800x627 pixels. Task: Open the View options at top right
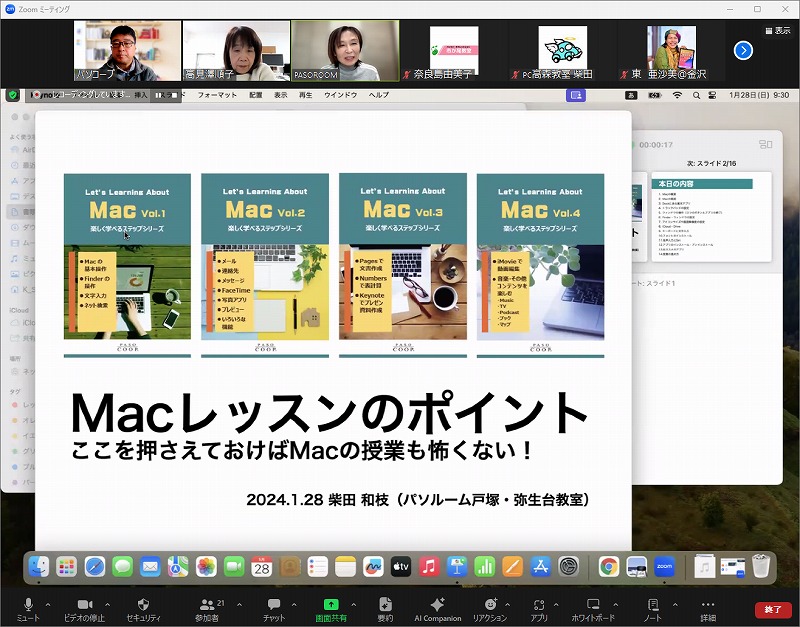[776, 31]
